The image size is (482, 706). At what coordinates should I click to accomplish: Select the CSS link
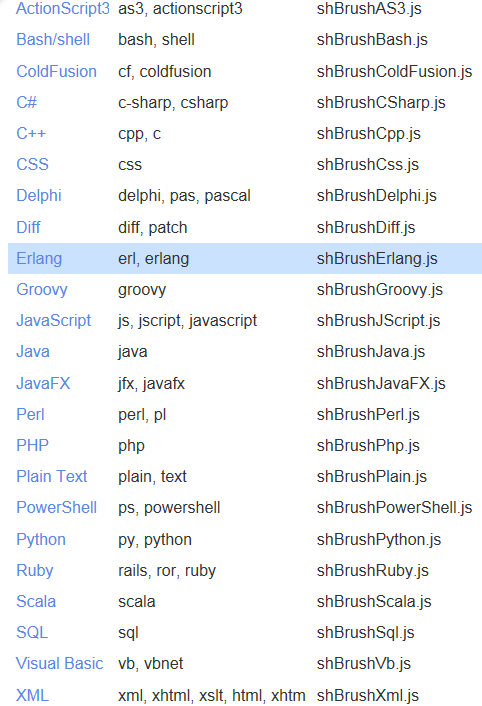pyautogui.click(x=32, y=164)
